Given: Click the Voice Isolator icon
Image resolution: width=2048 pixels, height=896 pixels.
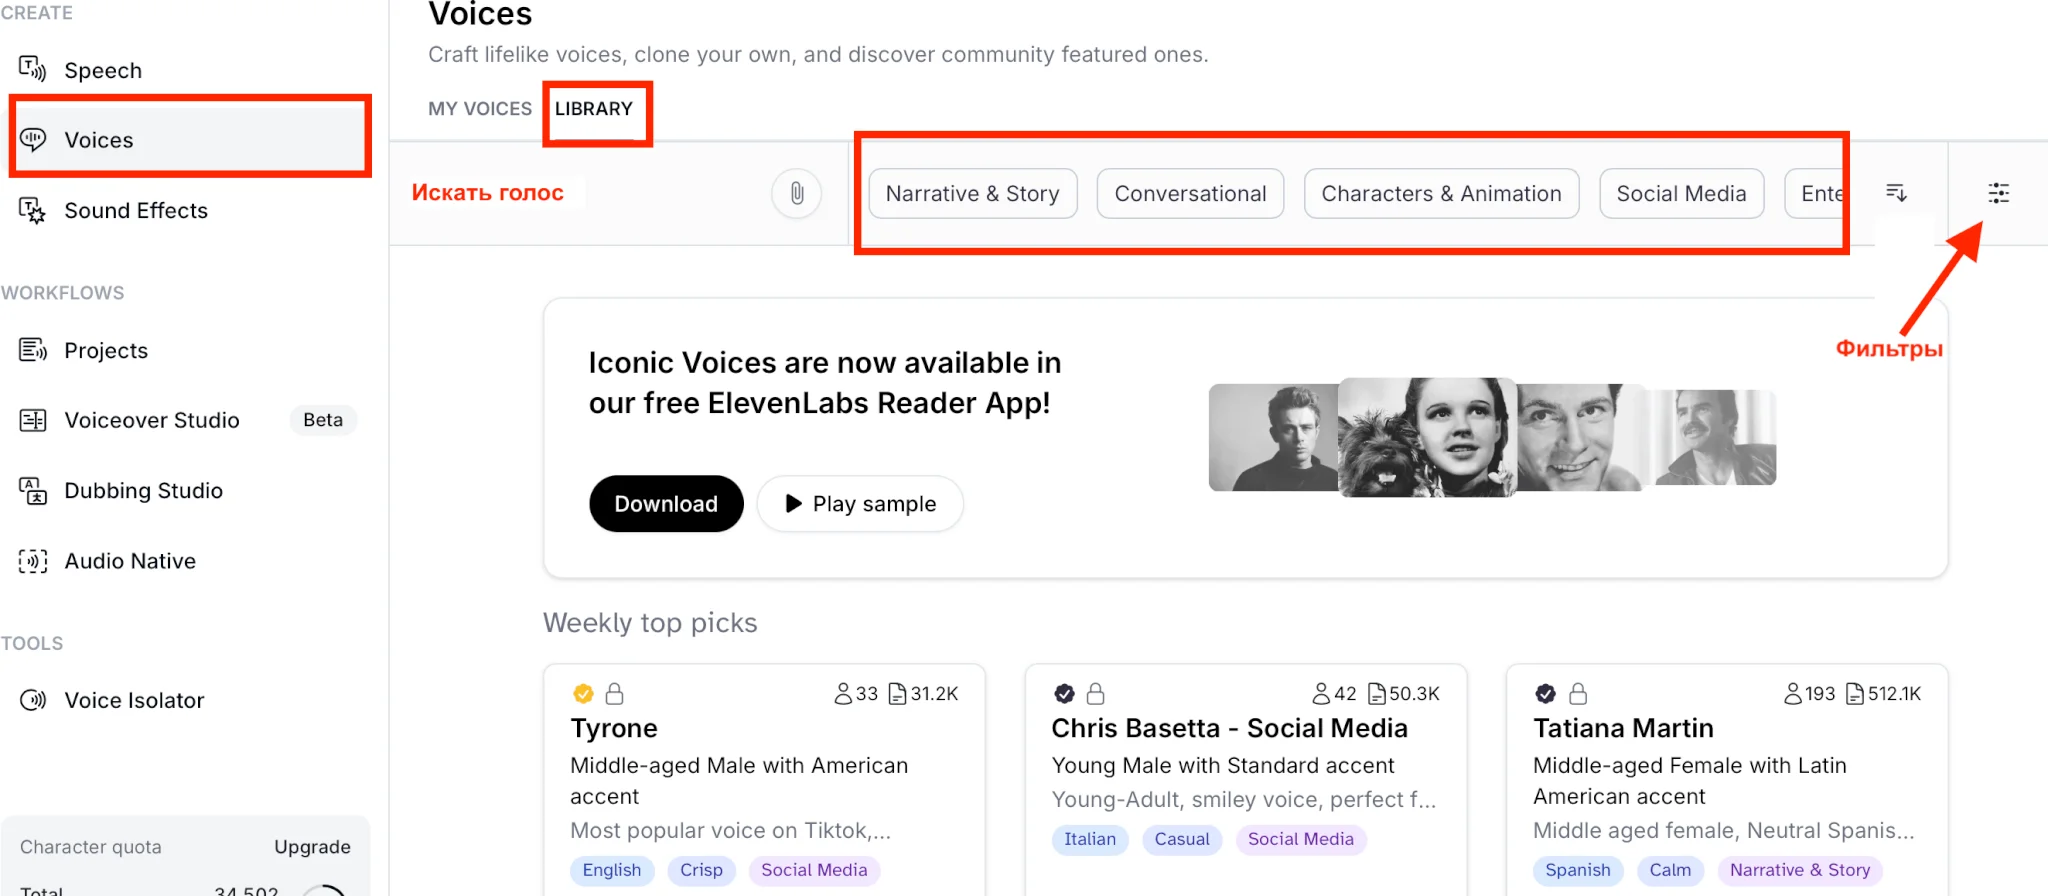Looking at the screenshot, I should (32, 700).
